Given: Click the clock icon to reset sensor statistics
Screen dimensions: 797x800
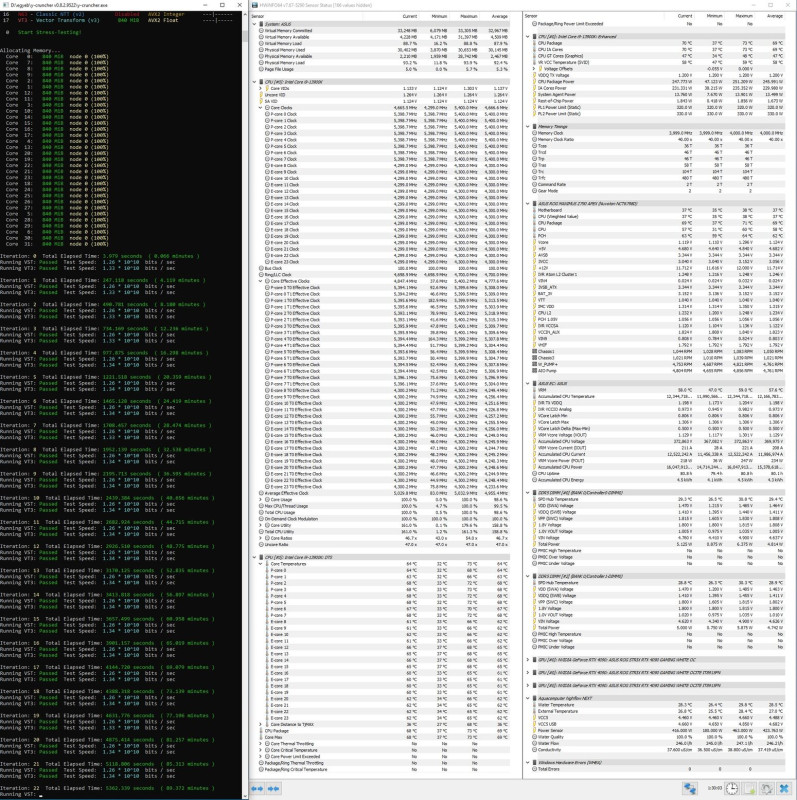Looking at the screenshot, I should [732, 788].
